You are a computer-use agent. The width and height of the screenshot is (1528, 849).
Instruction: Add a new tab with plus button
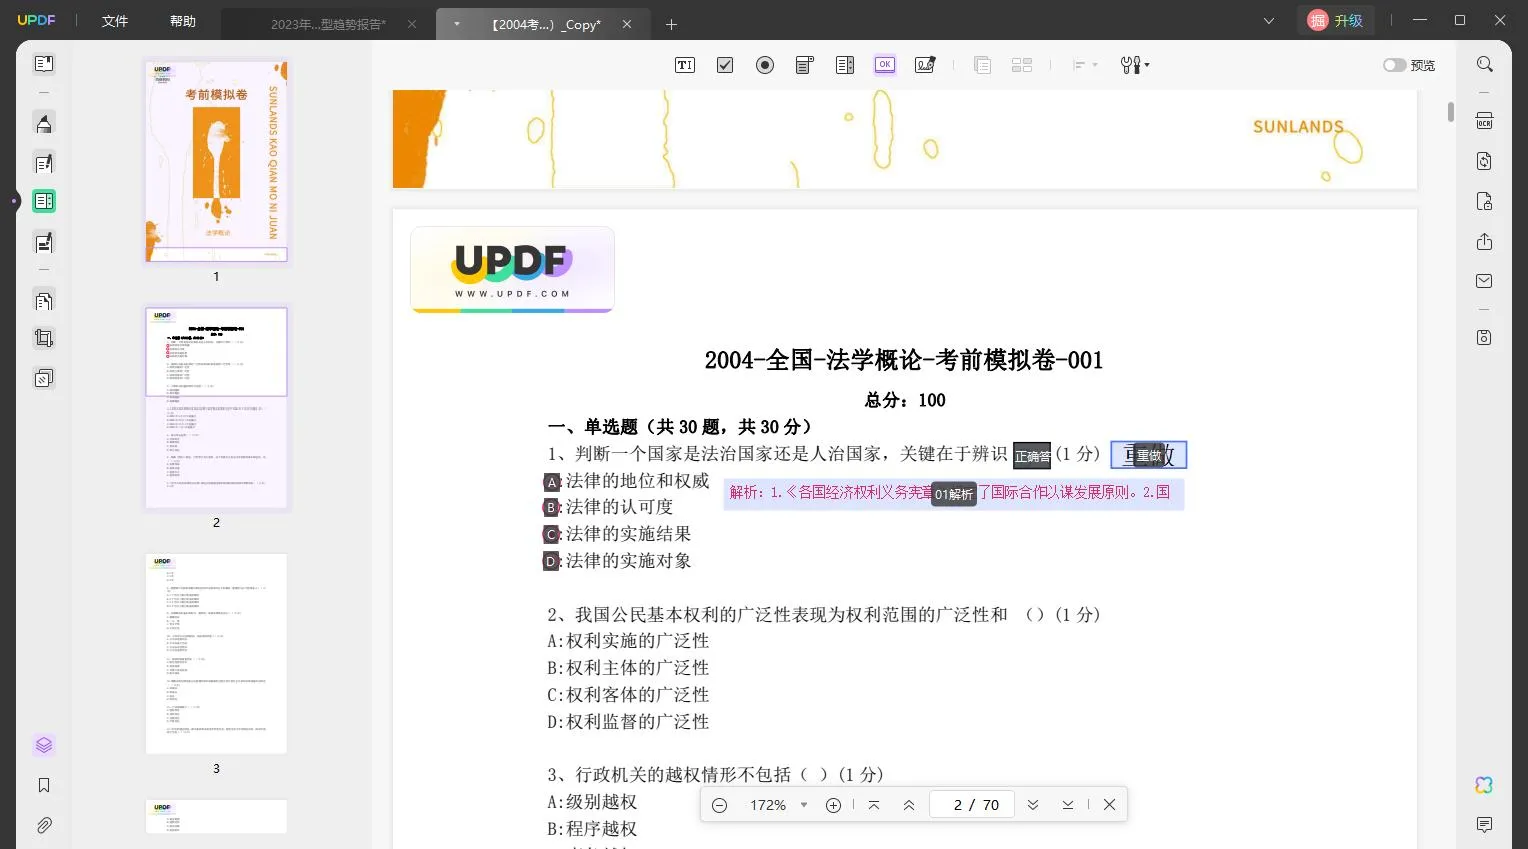tap(671, 24)
